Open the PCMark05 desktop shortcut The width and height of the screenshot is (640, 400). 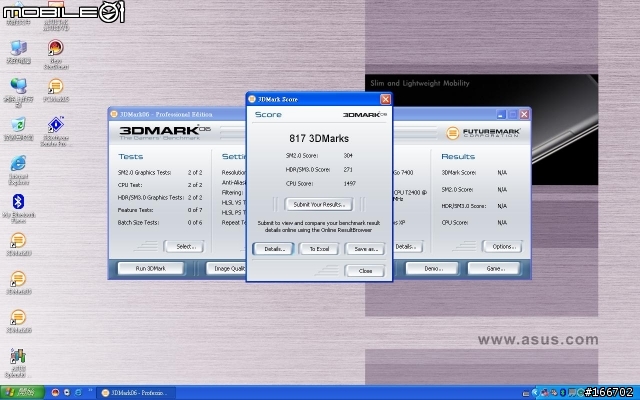[56, 90]
